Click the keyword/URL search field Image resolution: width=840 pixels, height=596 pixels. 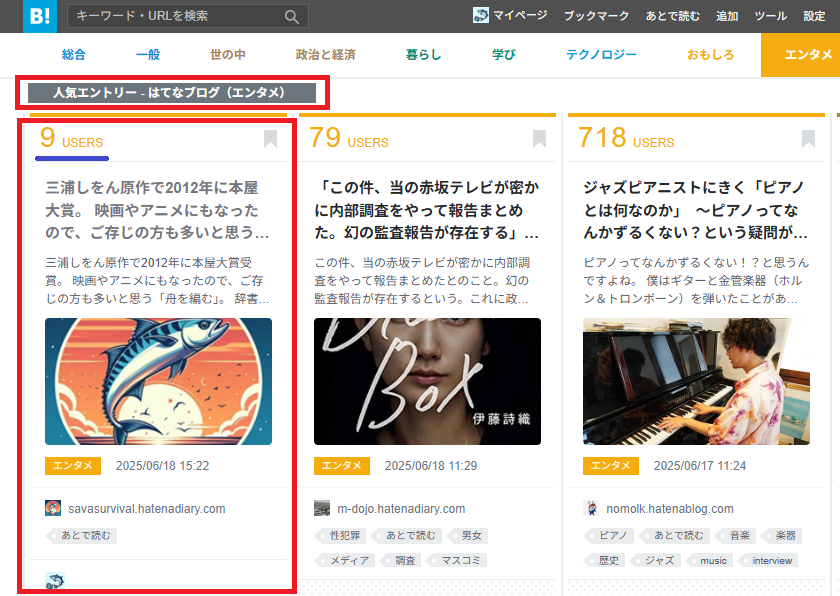click(188, 16)
